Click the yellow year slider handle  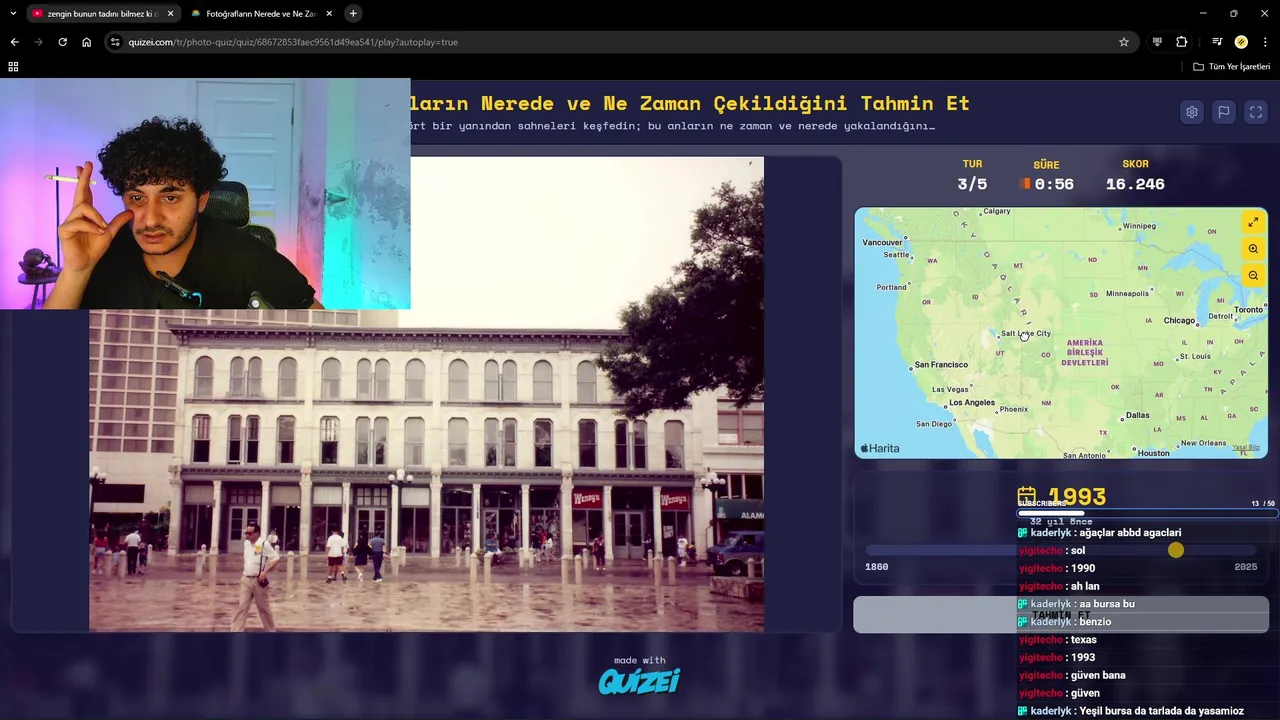pyautogui.click(x=1176, y=550)
